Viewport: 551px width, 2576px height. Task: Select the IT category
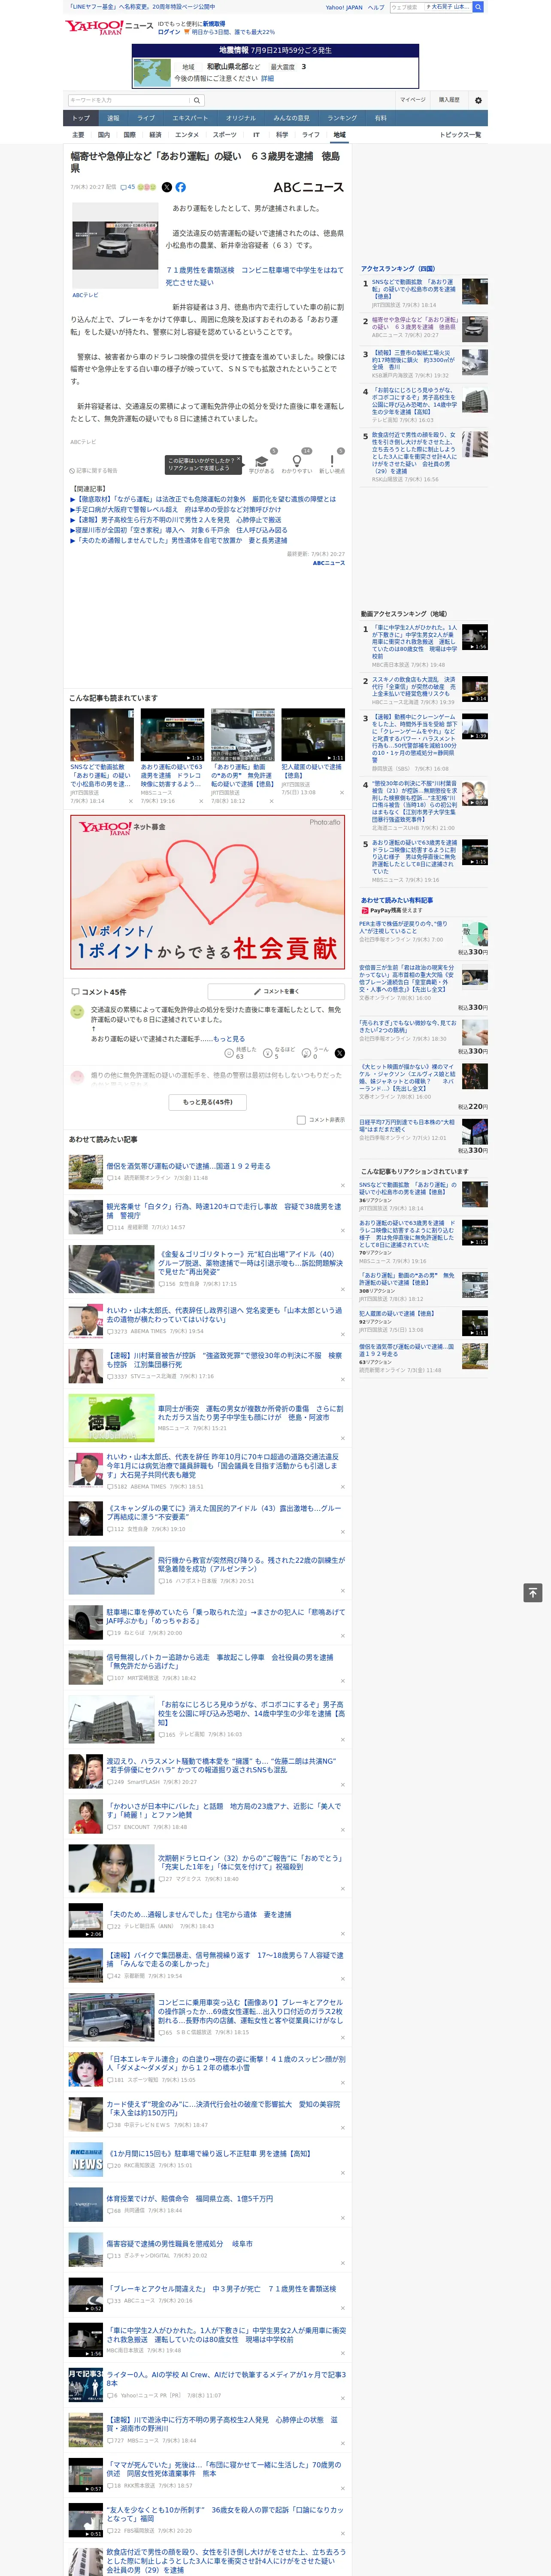(256, 134)
